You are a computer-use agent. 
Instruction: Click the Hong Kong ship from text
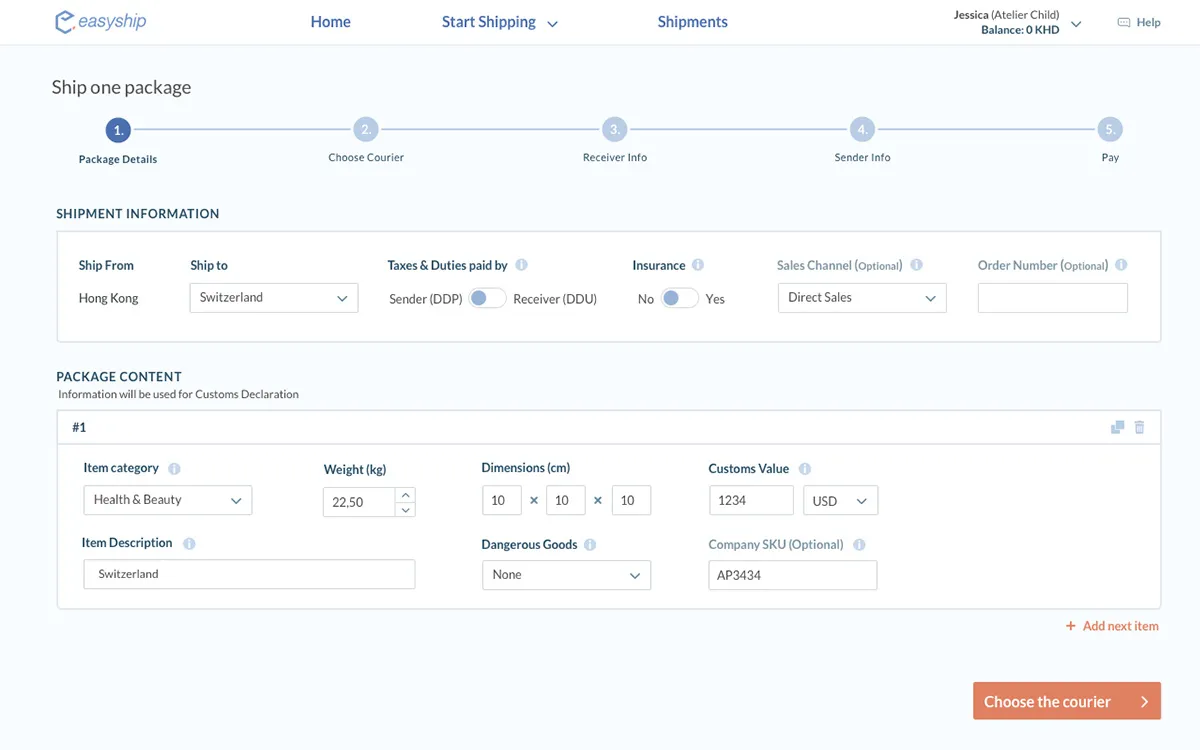tap(108, 298)
